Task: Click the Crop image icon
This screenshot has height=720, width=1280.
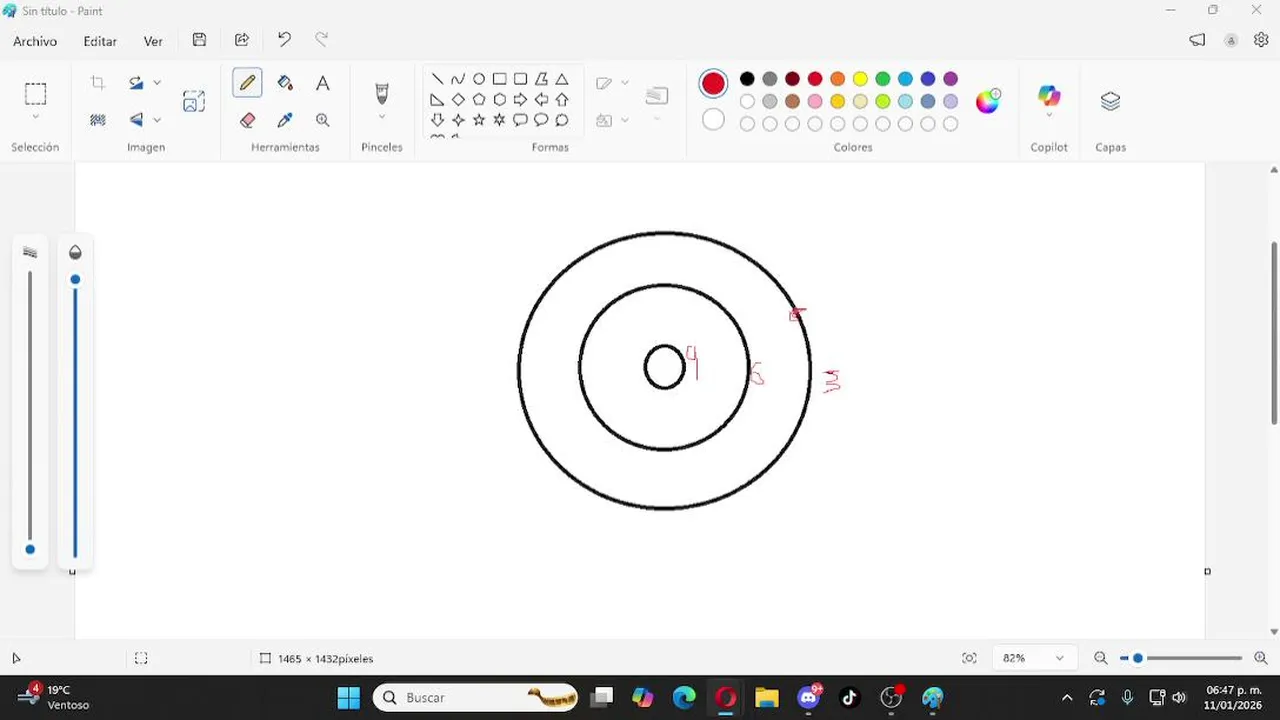Action: (98, 83)
